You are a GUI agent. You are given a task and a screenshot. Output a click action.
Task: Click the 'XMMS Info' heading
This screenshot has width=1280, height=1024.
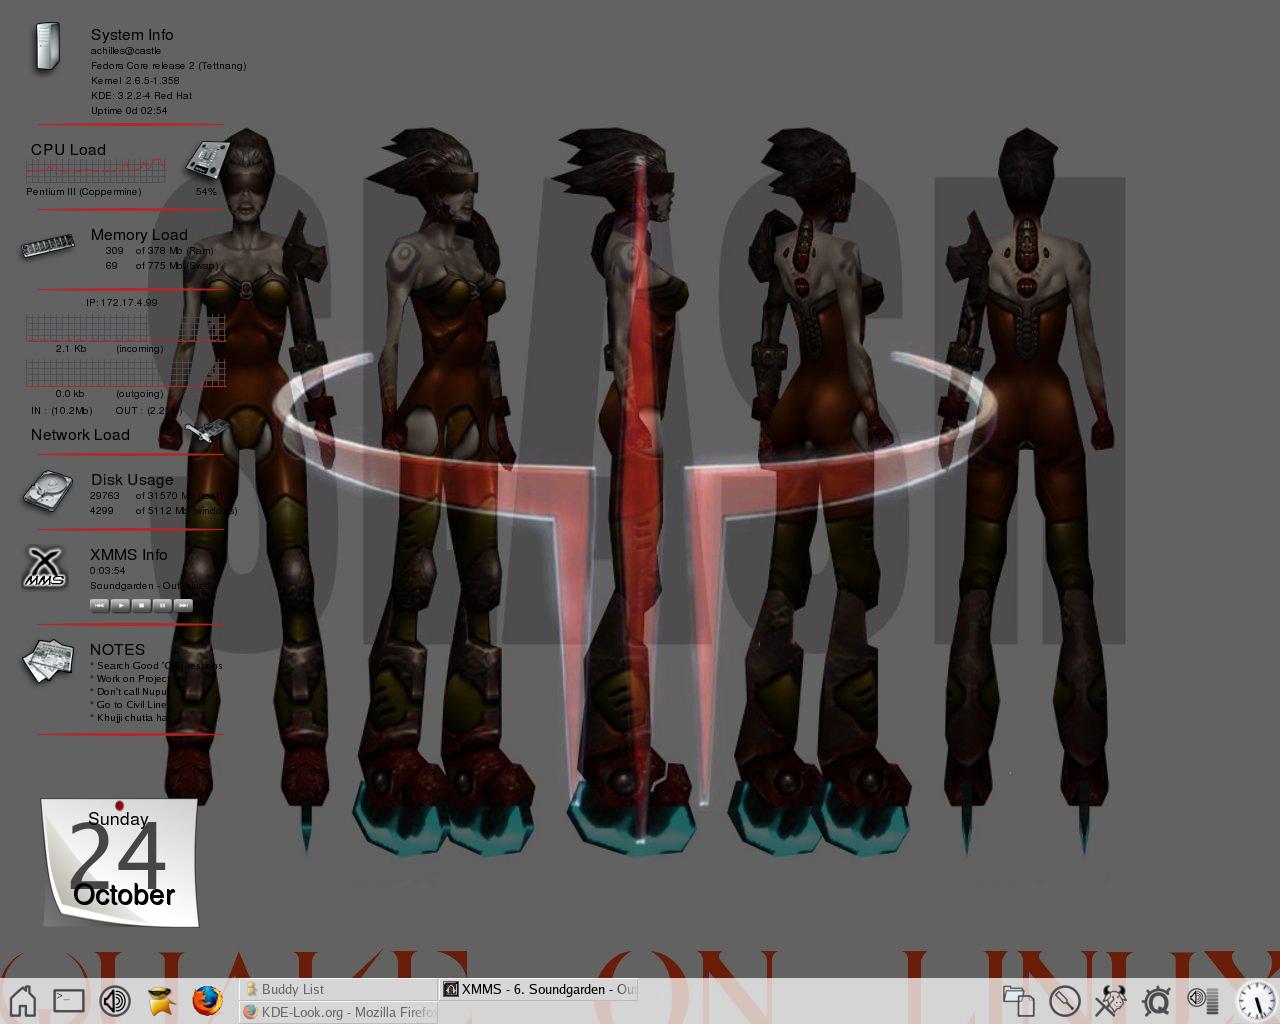point(128,555)
